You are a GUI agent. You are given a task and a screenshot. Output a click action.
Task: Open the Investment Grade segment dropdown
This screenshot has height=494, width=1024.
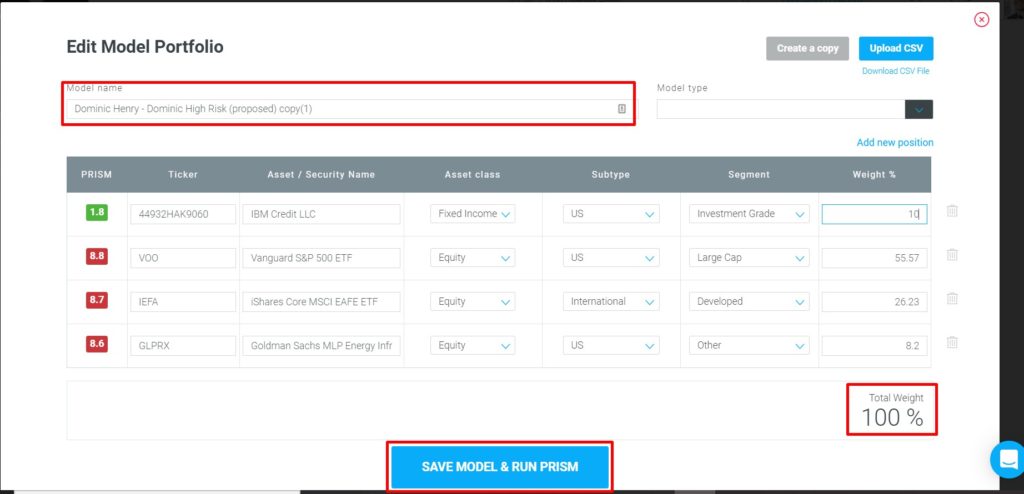click(749, 214)
